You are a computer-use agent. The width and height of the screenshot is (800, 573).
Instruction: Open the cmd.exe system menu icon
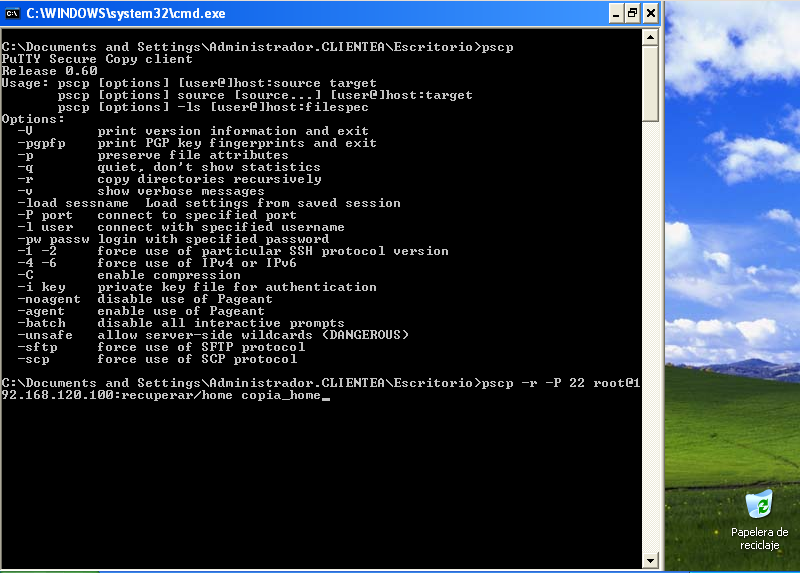click(12, 13)
